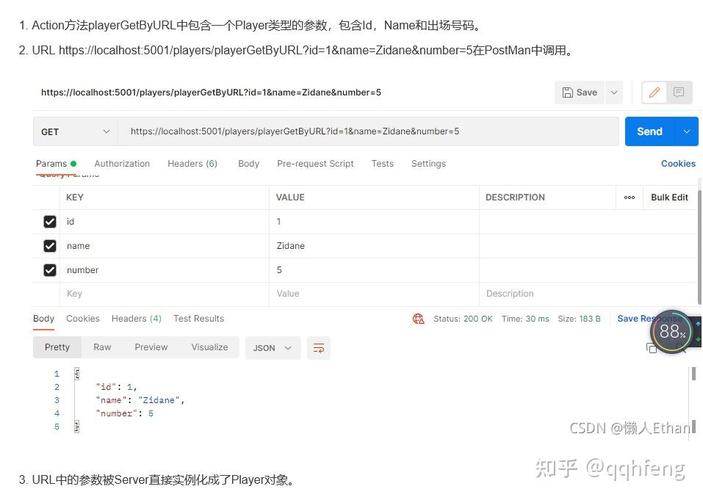Open the params table three-dots options
The image size is (703, 500).
click(x=629, y=197)
